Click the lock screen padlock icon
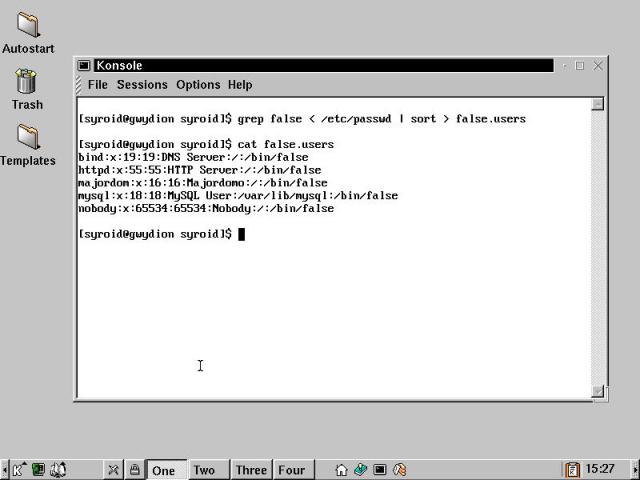Screen dimensions: 640x480 [134, 469]
